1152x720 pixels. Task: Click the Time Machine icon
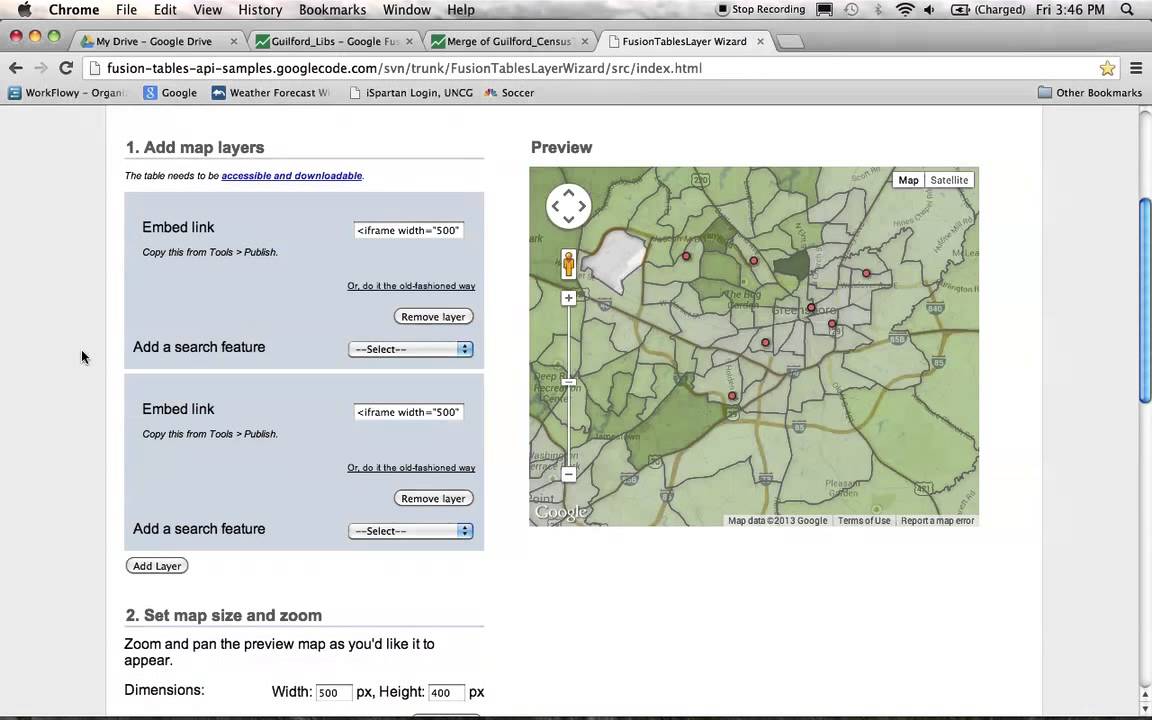pos(852,10)
